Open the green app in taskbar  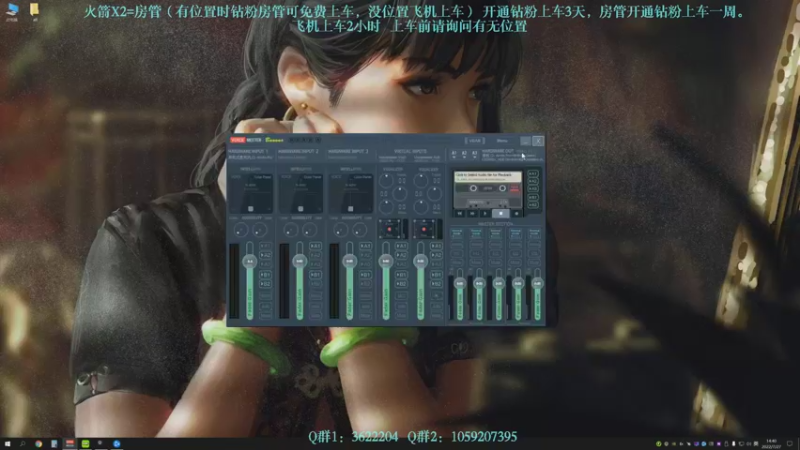[x=85, y=444]
